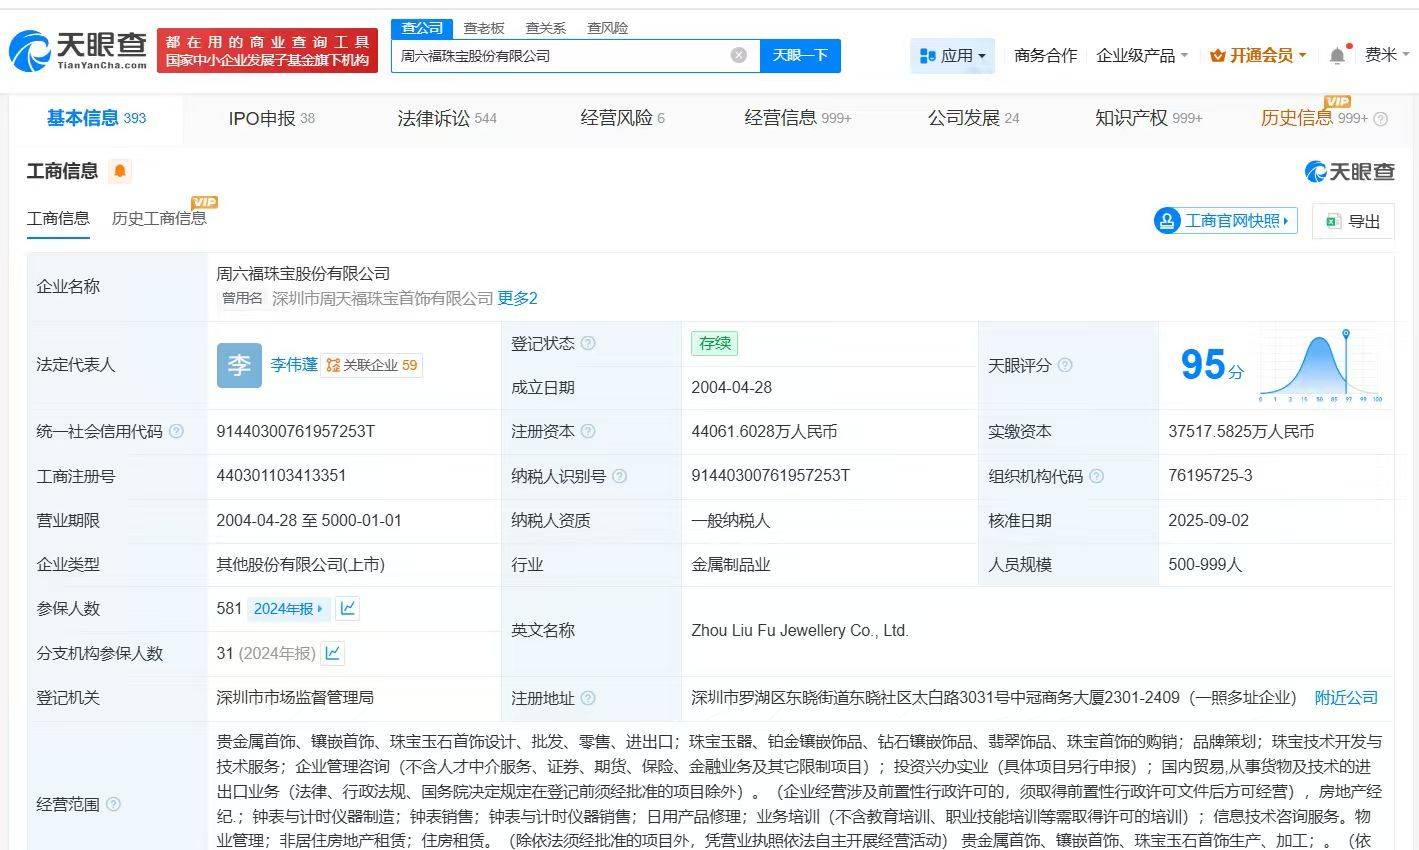
Task: Click the 天眼一下 search button
Action: point(800,55)
